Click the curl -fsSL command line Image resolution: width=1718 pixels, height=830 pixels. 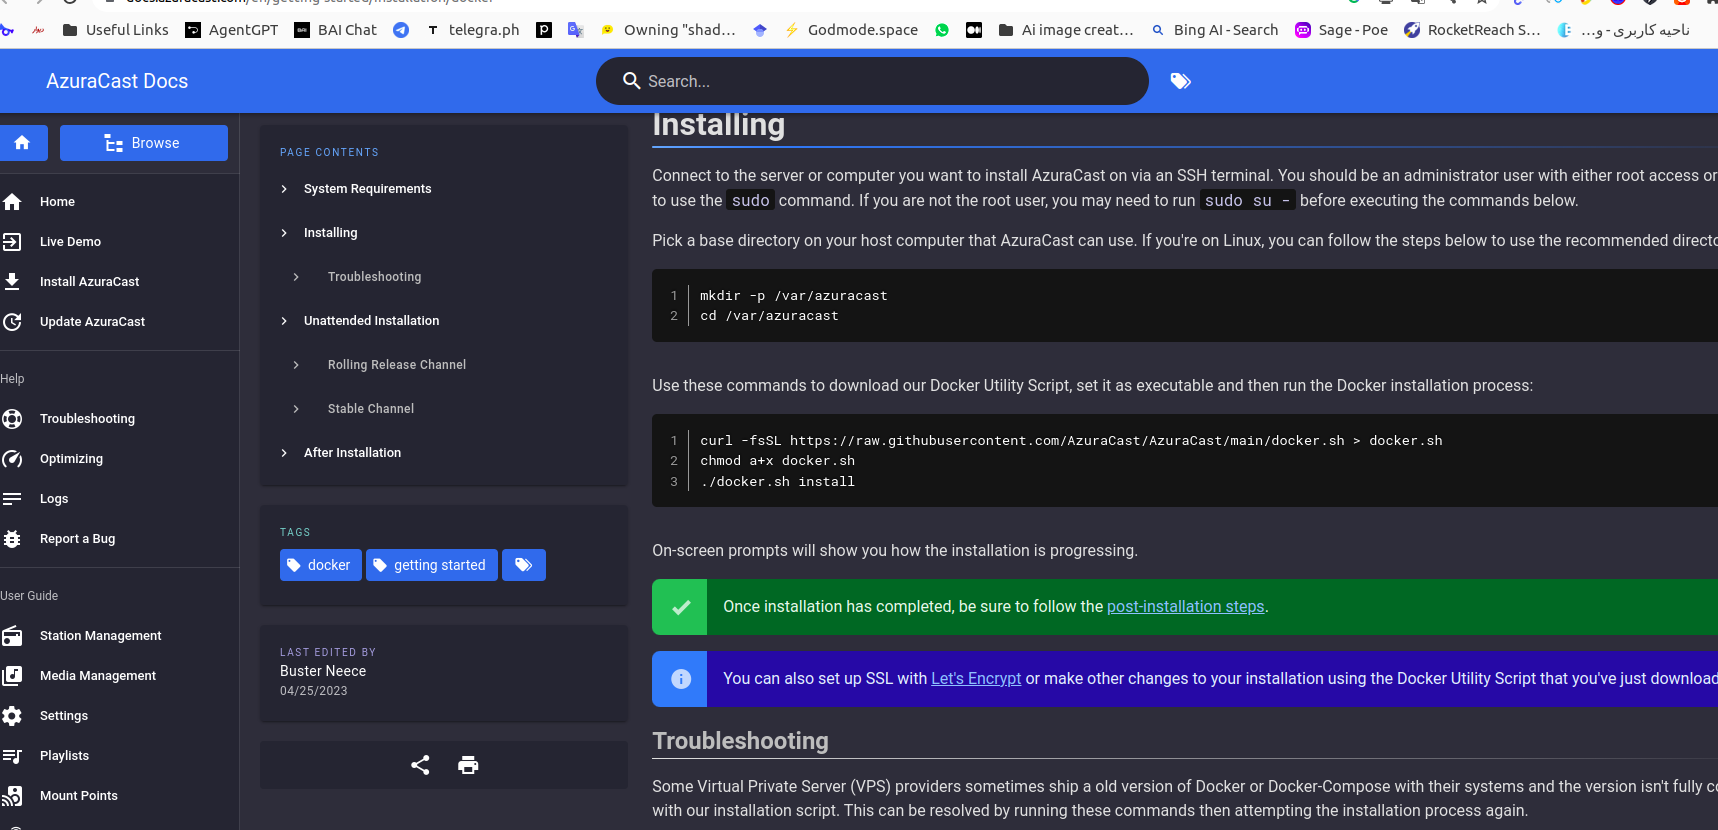pyautogui.click(x=1071, y=441)
